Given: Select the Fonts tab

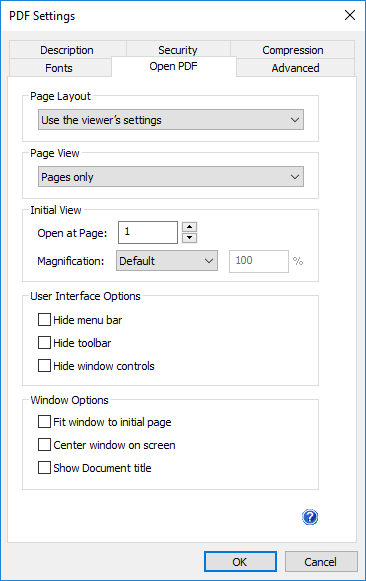Looking at the screenshot, I should point(59,68).
